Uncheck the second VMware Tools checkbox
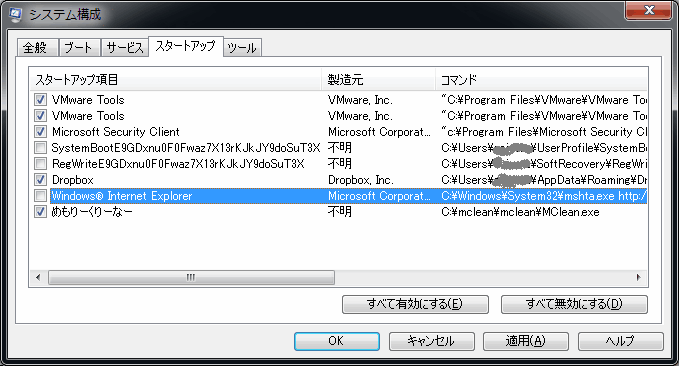 [x=40, y=116]
